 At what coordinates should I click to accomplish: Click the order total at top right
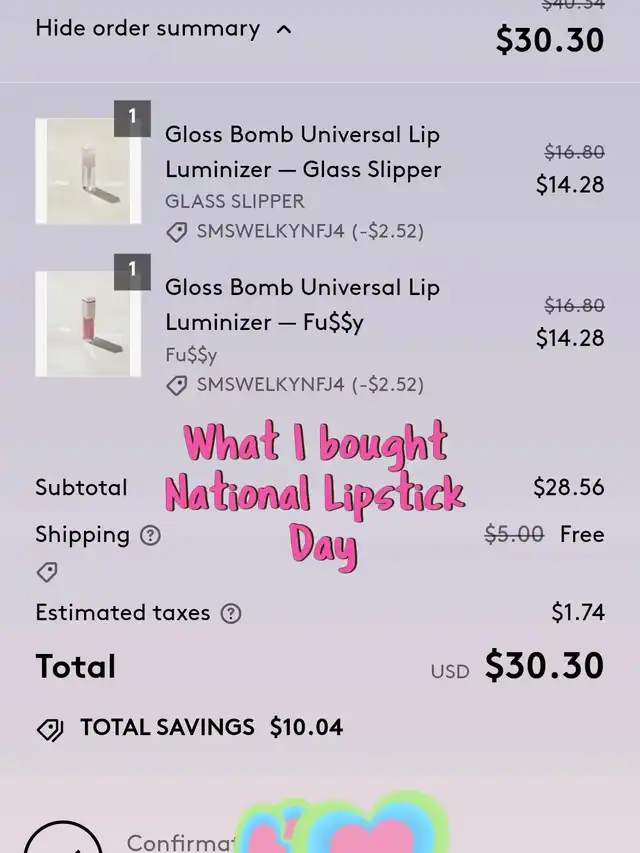(550, 39)
